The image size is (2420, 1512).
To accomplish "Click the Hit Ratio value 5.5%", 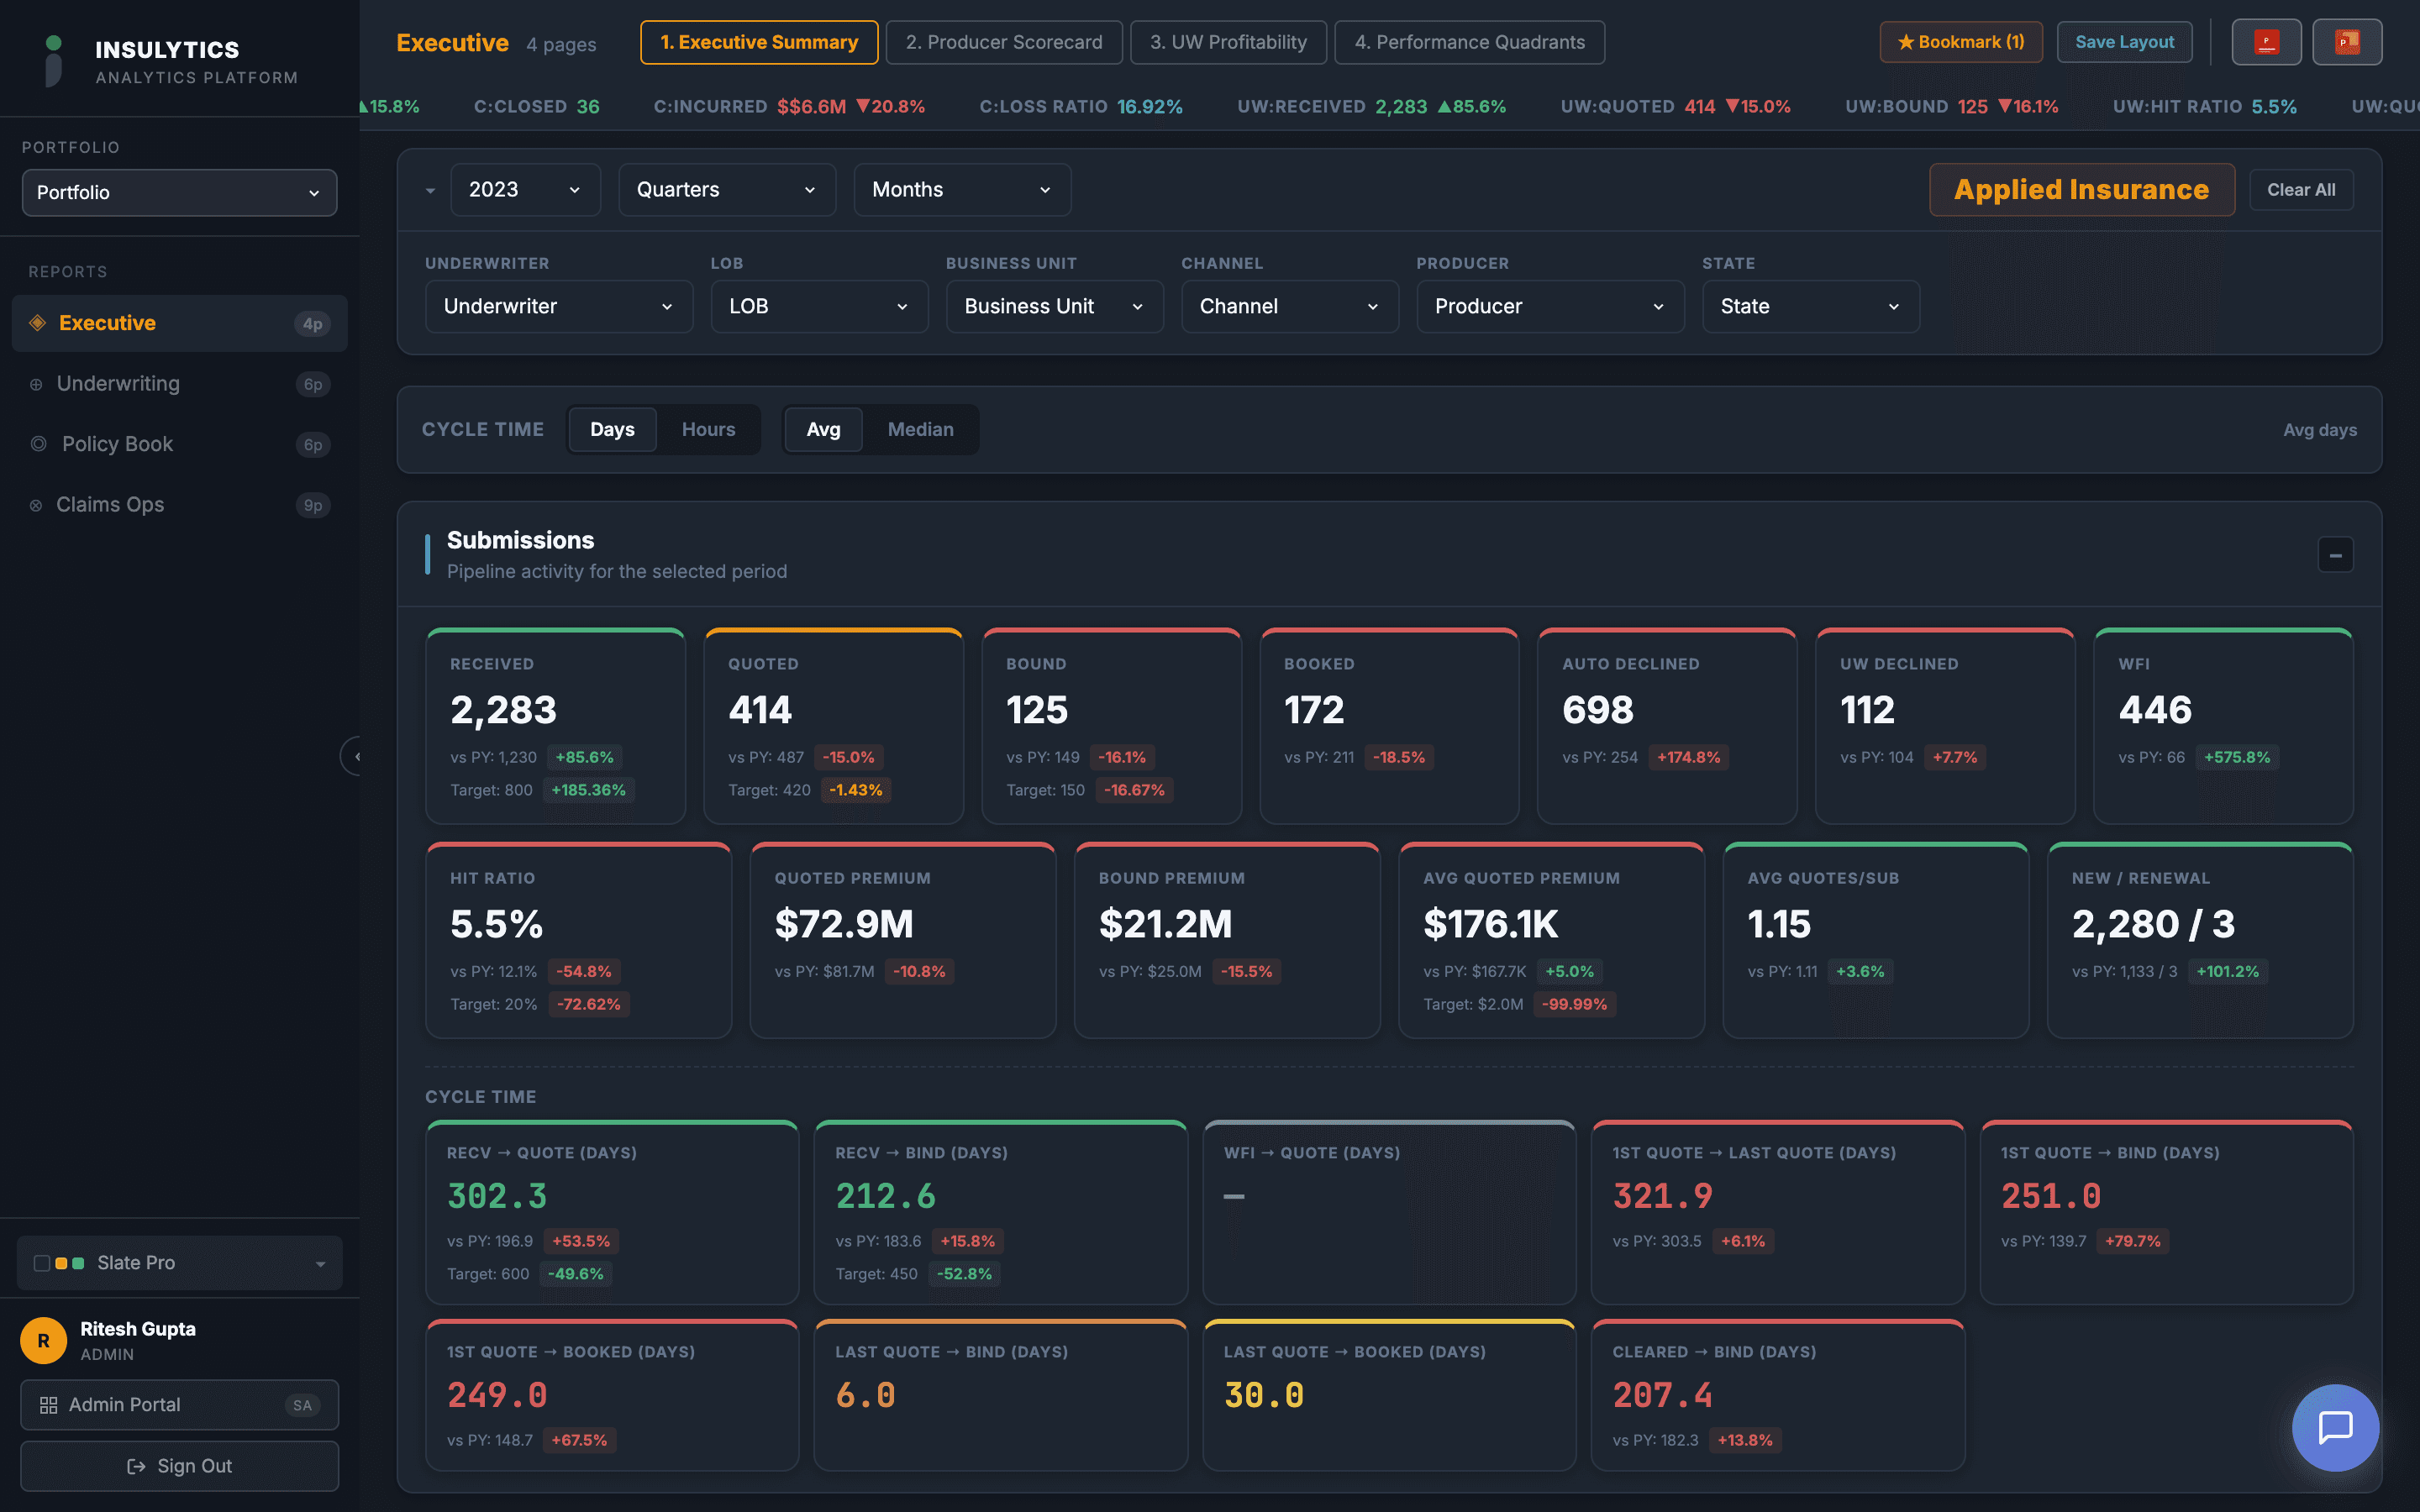I will [x=496, y=924].
